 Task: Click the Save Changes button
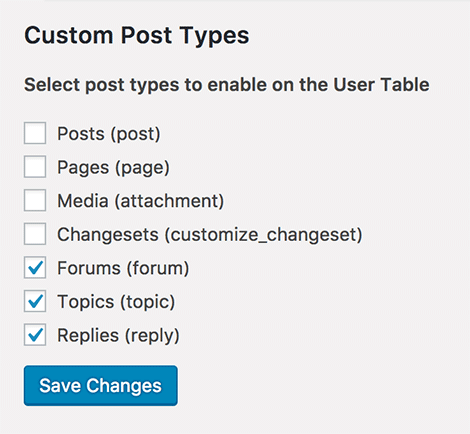pyautogui.click(x=101, y=386)
